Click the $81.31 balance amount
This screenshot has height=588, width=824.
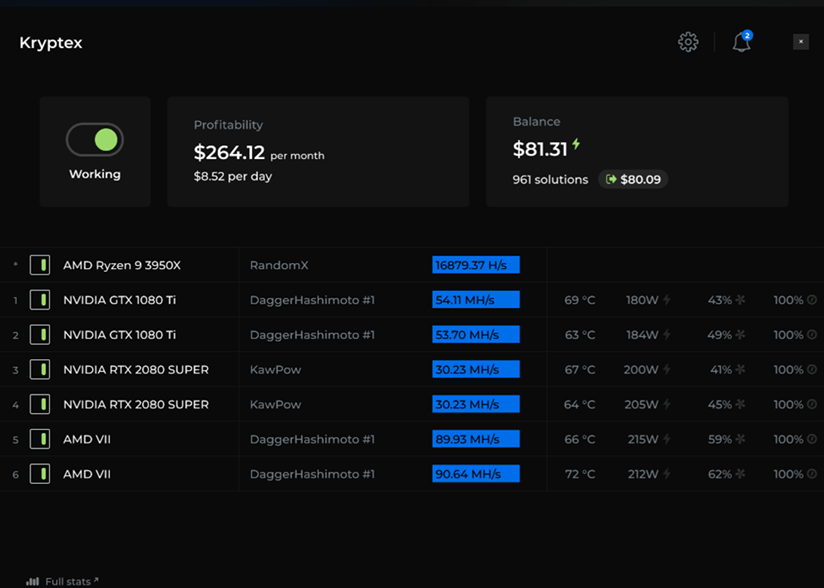tap(540, 149)
